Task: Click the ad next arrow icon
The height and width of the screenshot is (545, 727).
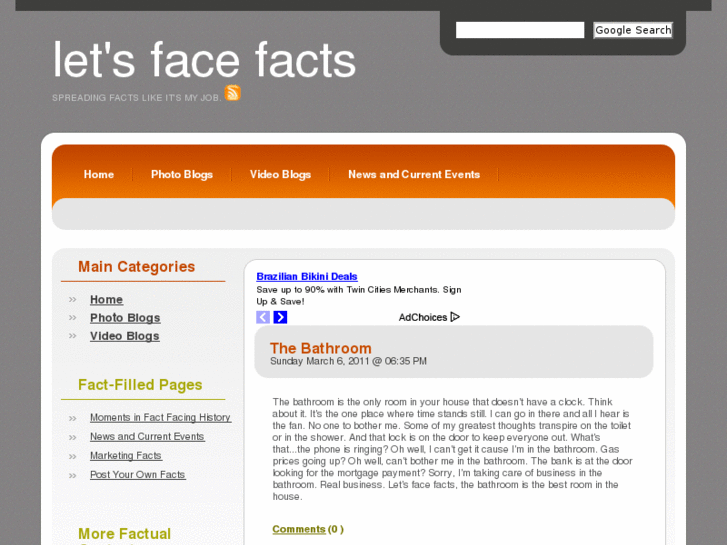Action: pos(280,317)
